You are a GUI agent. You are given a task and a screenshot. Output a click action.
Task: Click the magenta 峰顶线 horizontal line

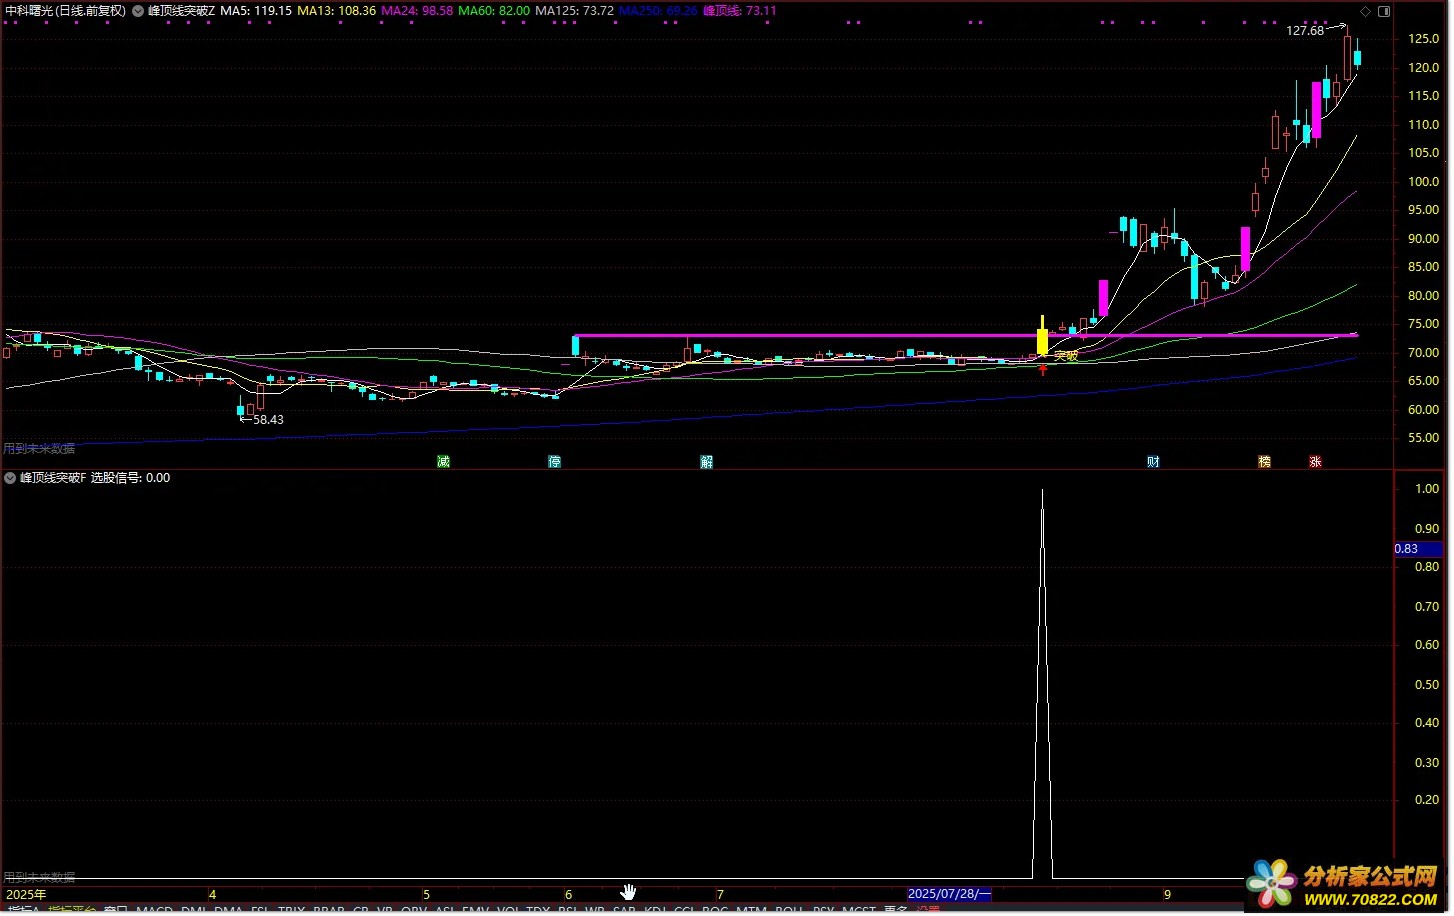tap(800, 336)
